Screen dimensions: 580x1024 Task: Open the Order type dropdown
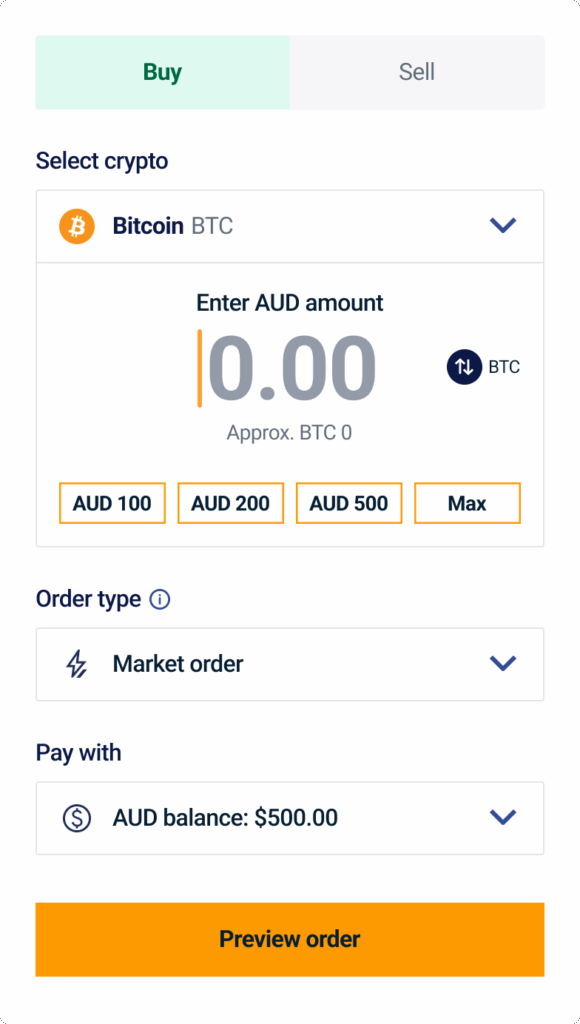tap(290, 664)
